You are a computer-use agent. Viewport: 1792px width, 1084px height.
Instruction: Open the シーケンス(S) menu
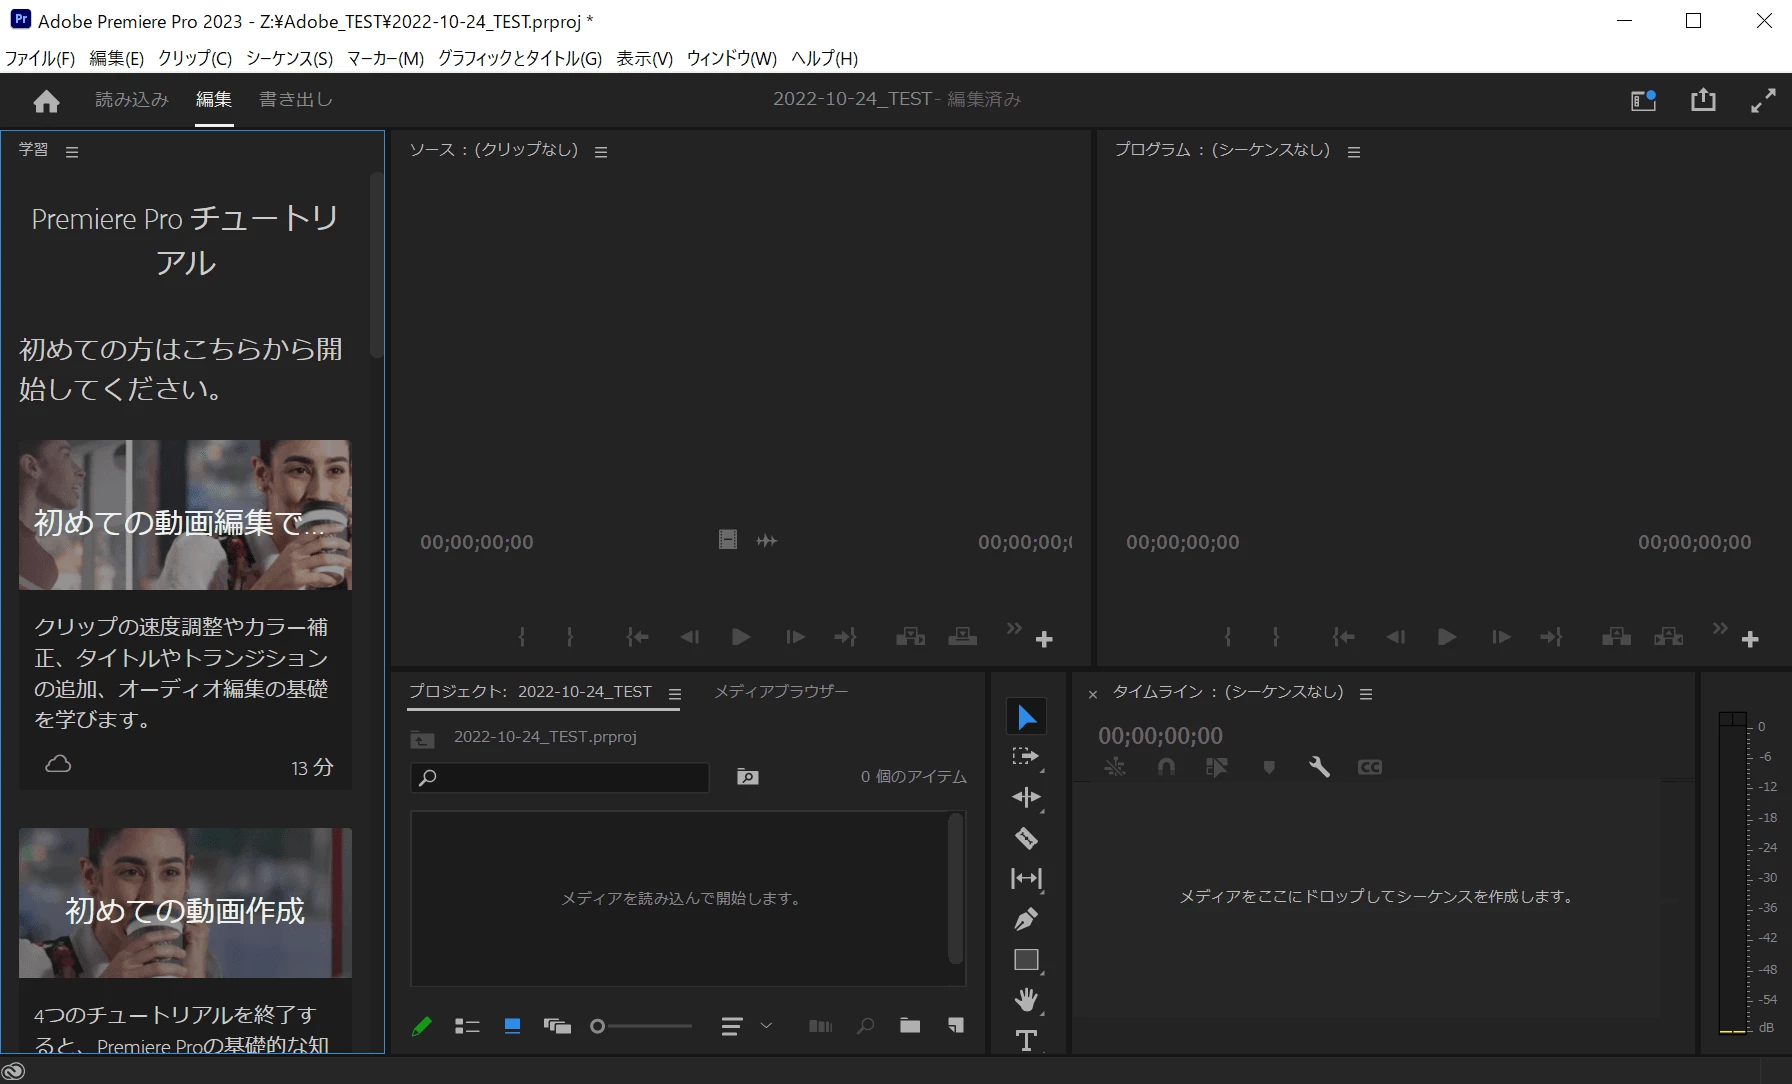coord(290,58)
